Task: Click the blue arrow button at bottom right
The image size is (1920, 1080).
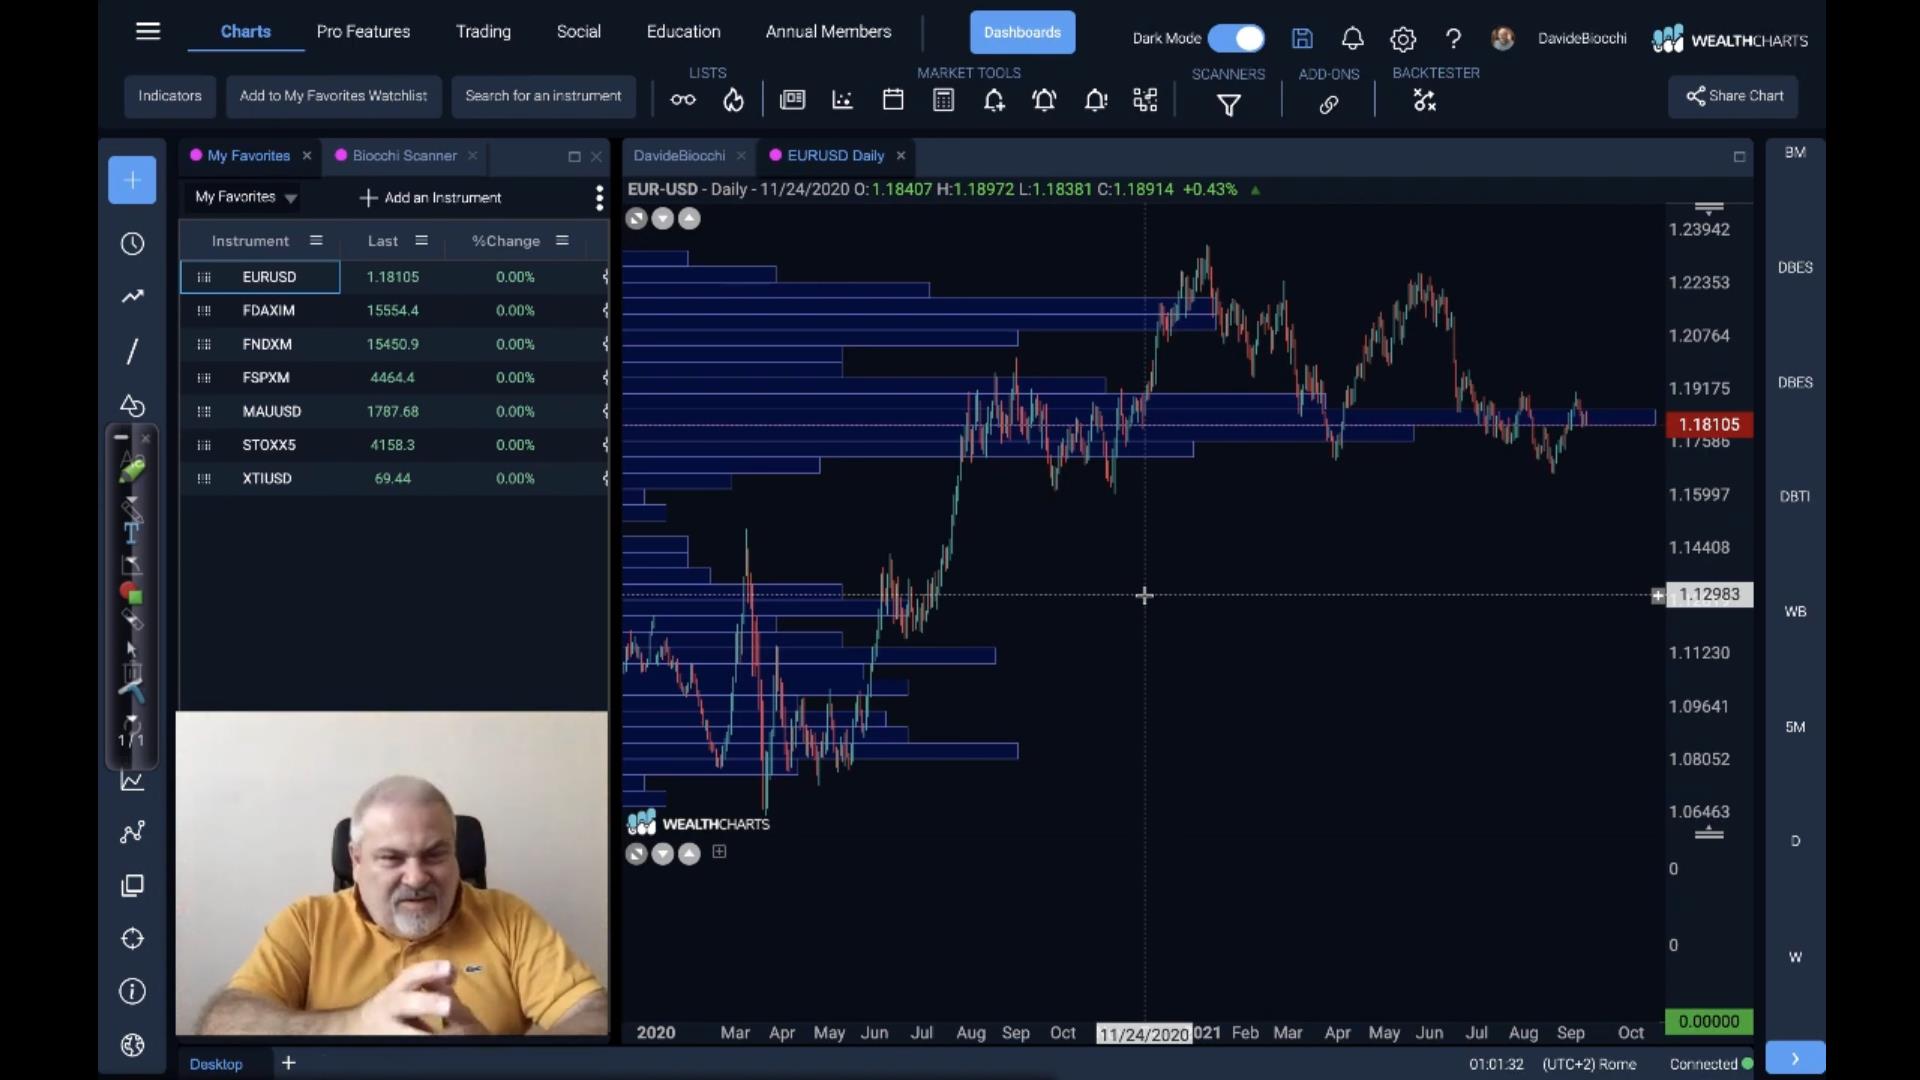Action: tap(1795, 1058)
